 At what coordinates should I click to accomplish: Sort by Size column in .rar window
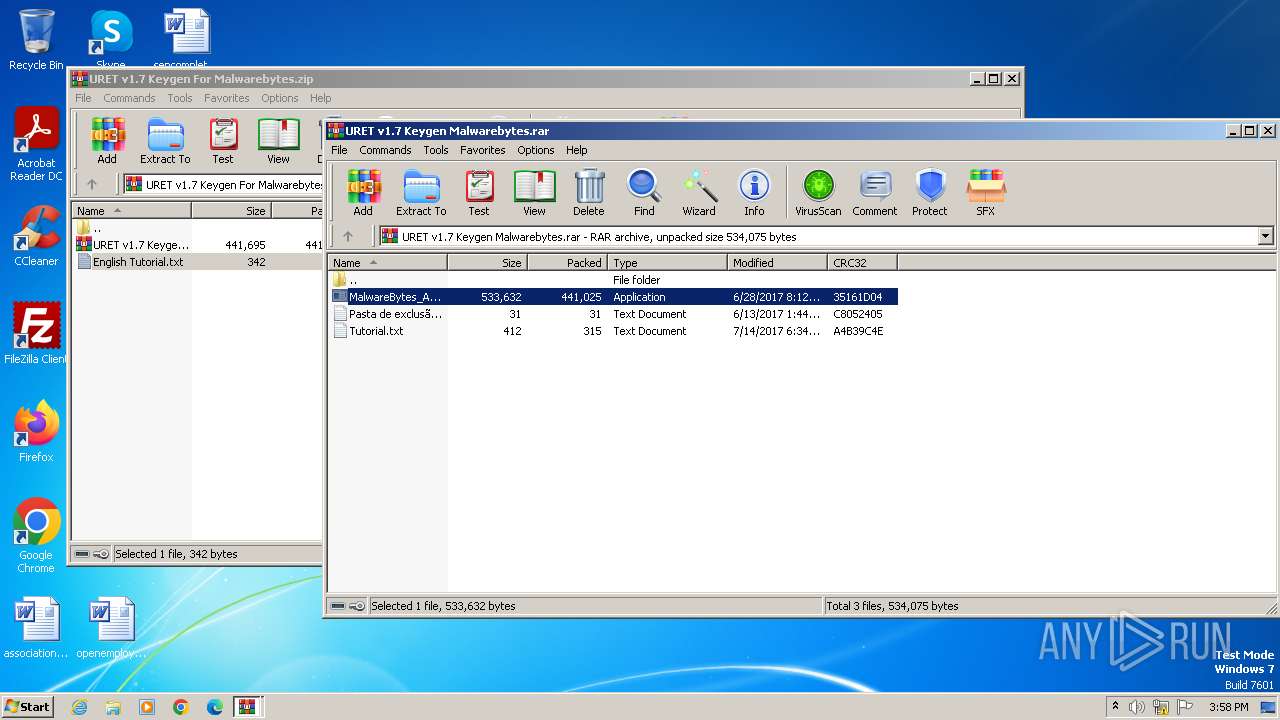pyautogui.click(x=487, y=263)
